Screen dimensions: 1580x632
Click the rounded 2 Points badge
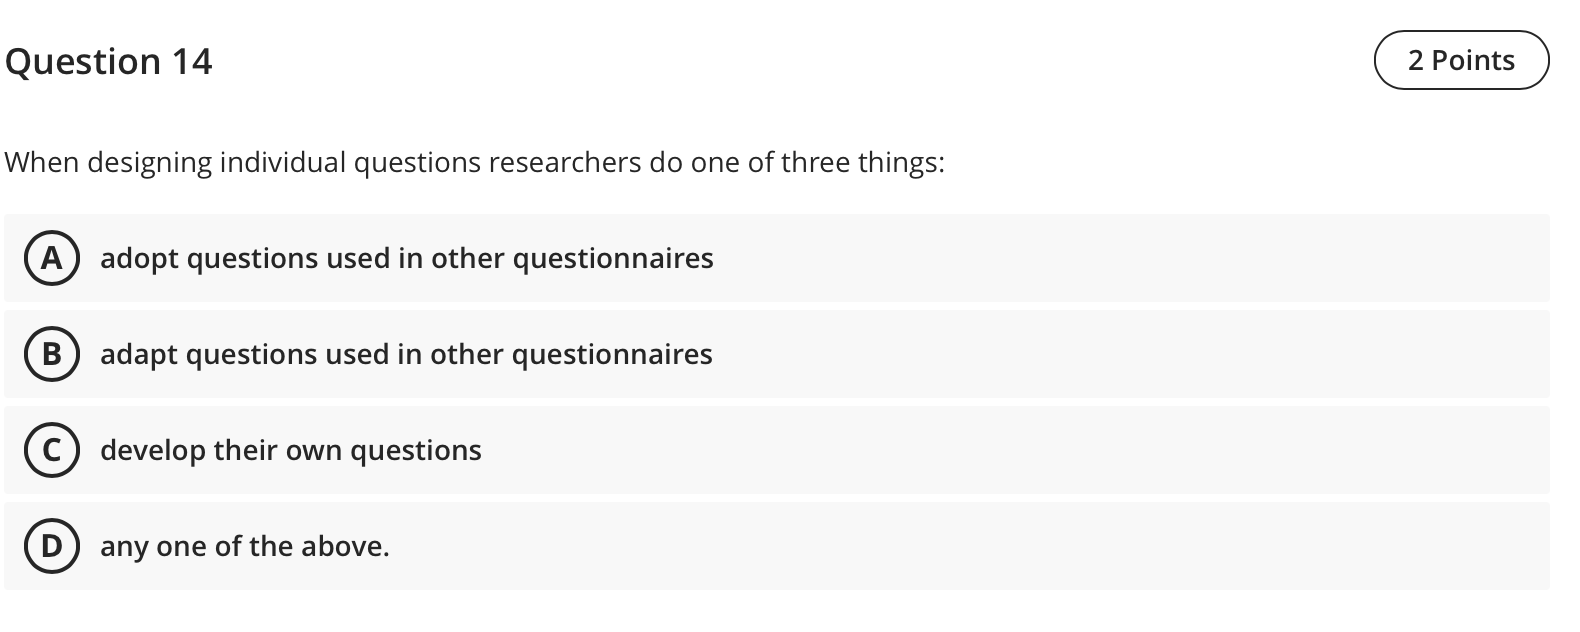[x=1460, y=60]
